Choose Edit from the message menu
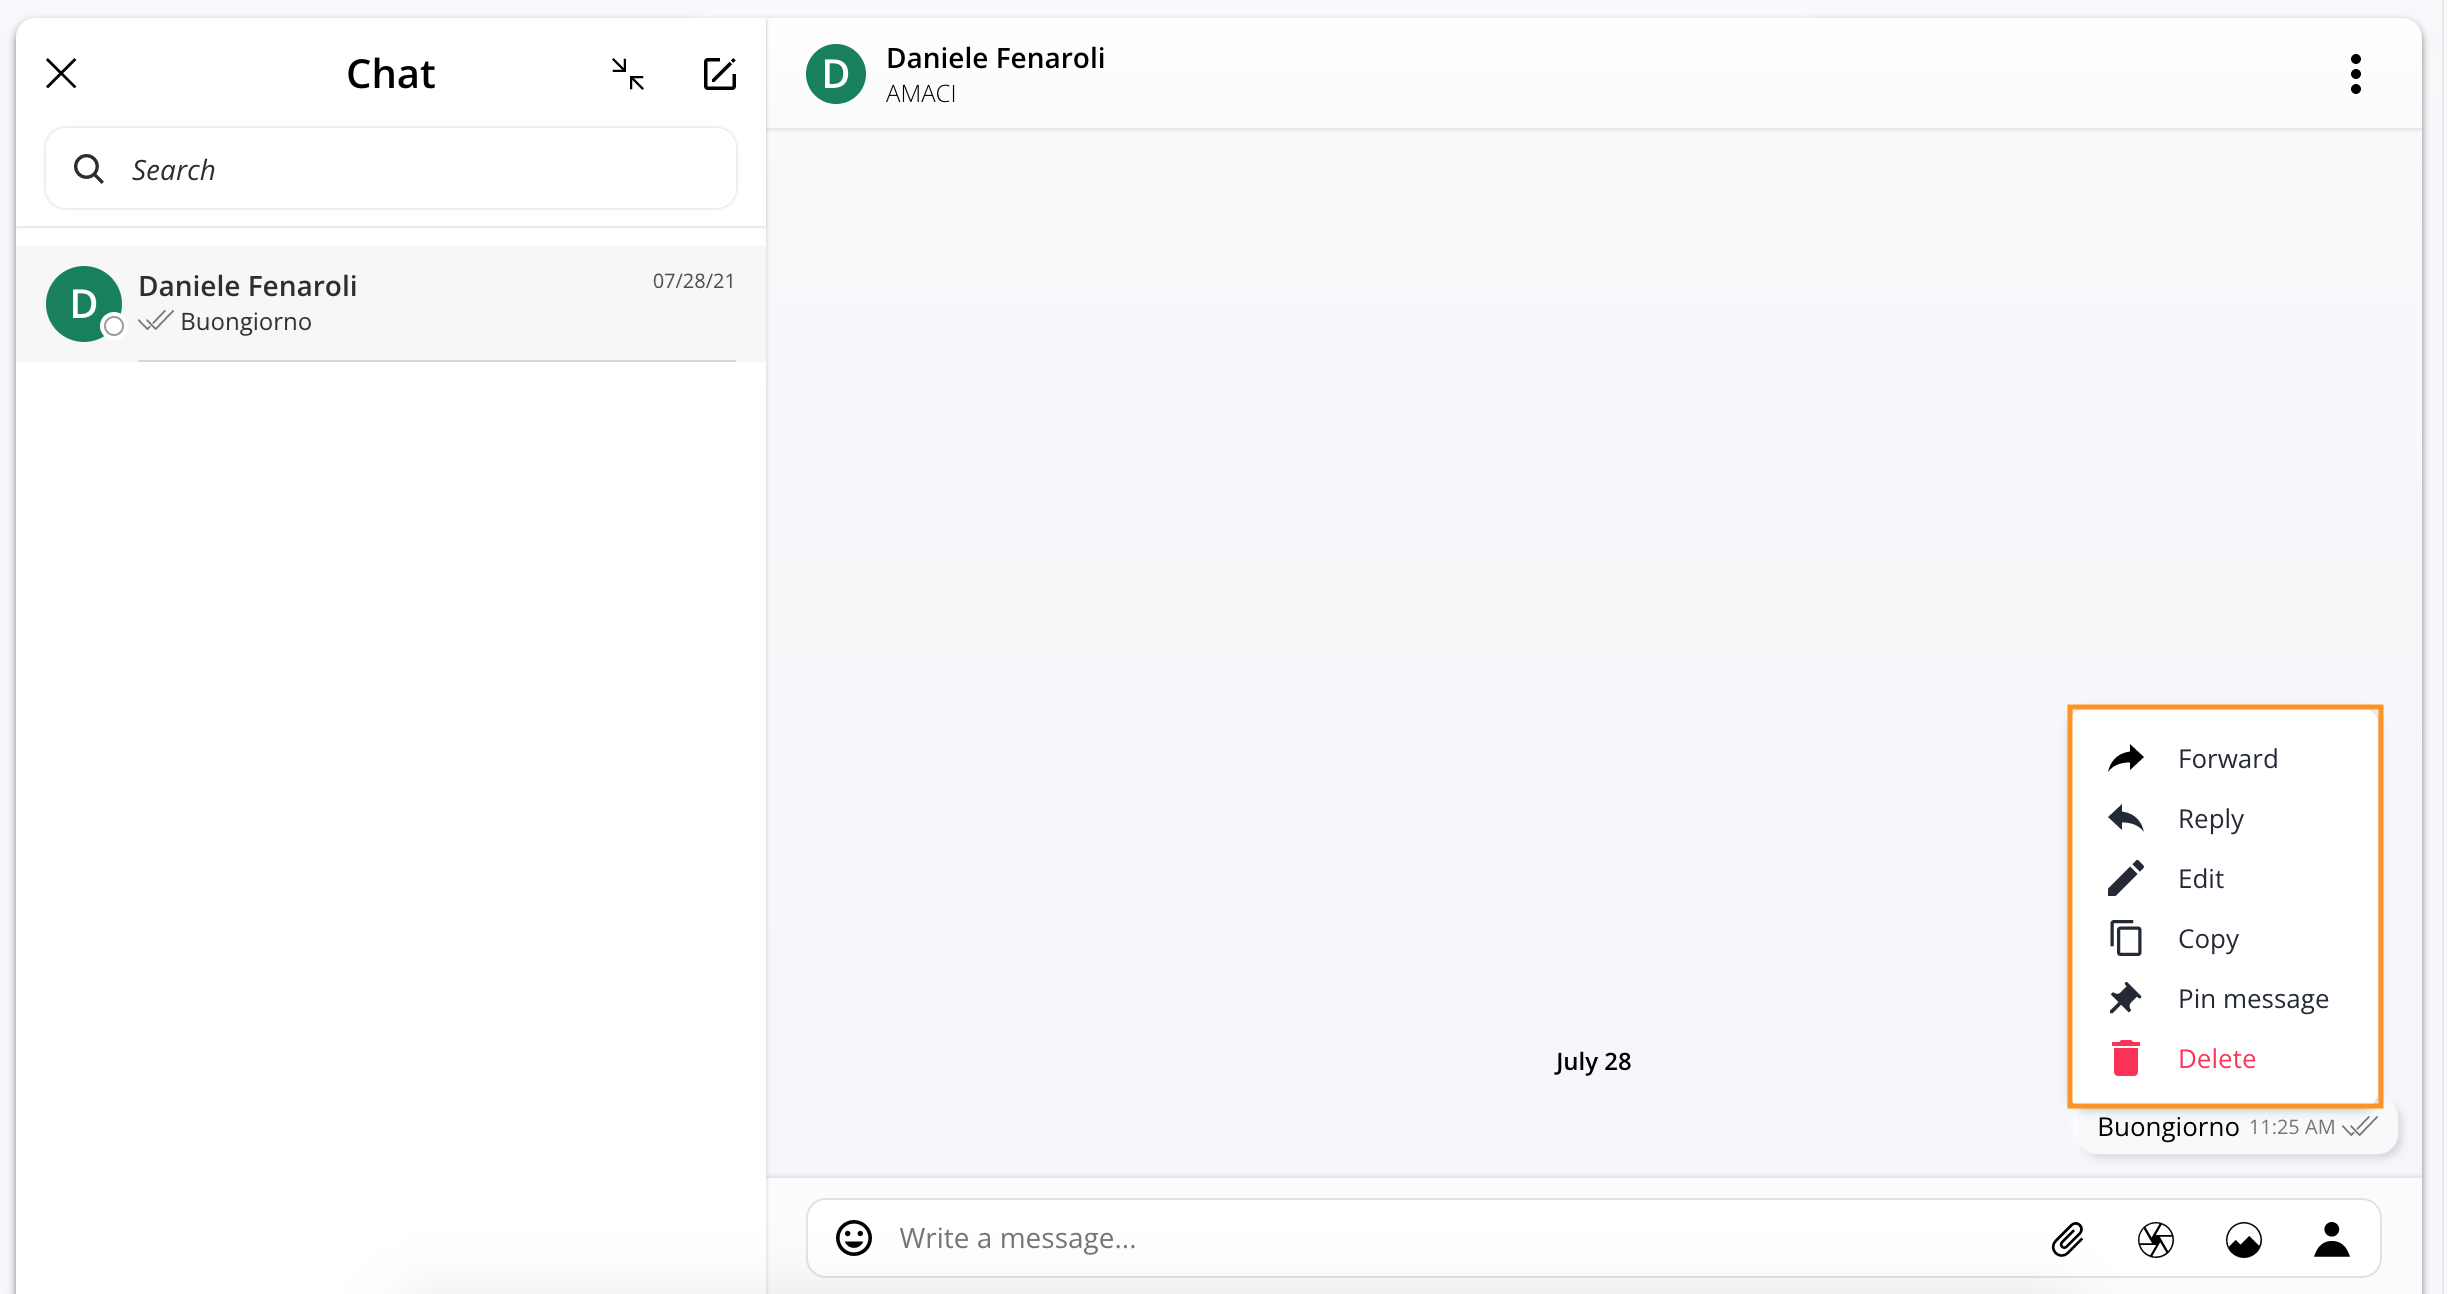The width and height of the screenshot is (2448, 1294). [2225, 879]
